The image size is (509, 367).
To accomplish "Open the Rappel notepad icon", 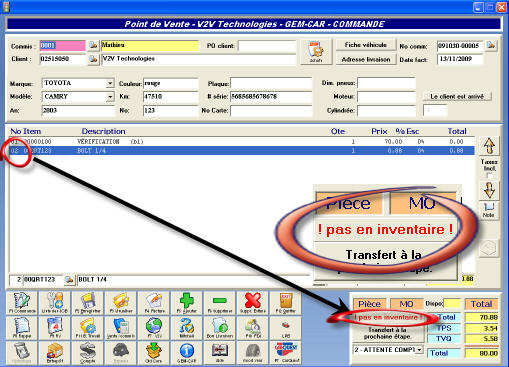I will point(22,328).
